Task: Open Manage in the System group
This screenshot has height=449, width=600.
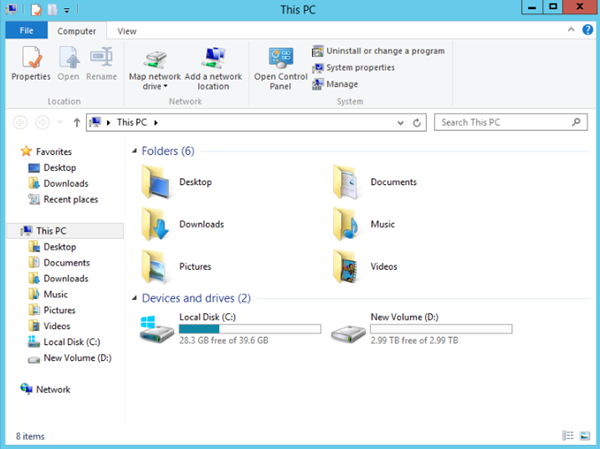Action: 335,84
